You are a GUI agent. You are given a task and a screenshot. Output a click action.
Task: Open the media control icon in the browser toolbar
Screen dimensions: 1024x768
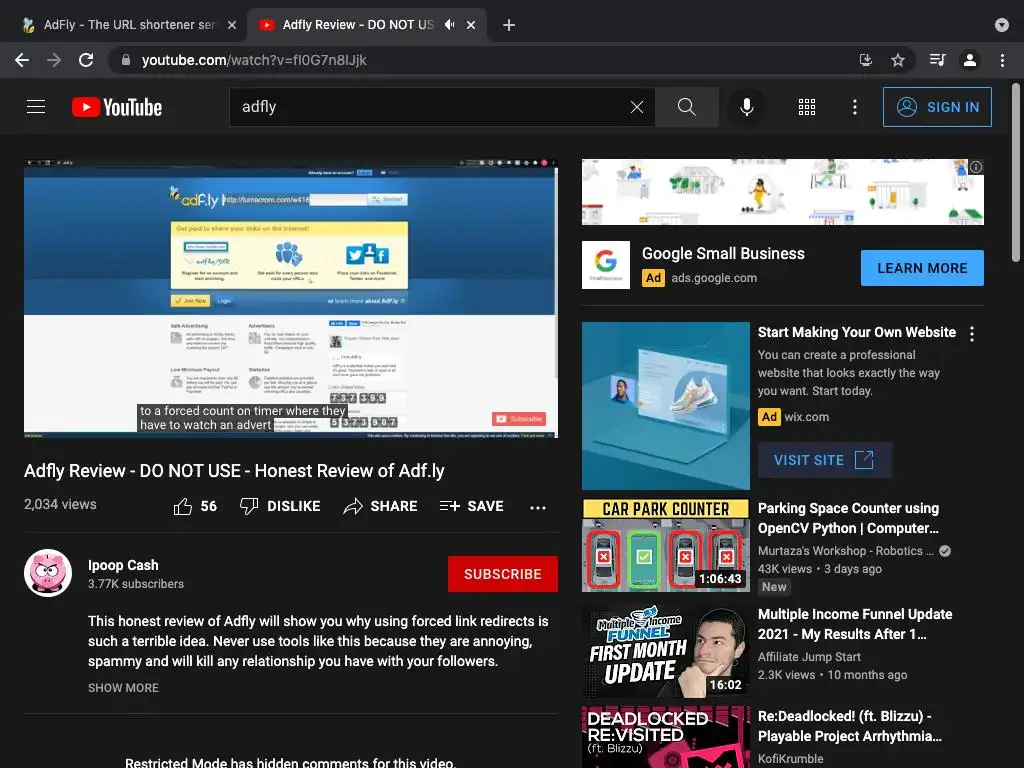click(937, 60)
